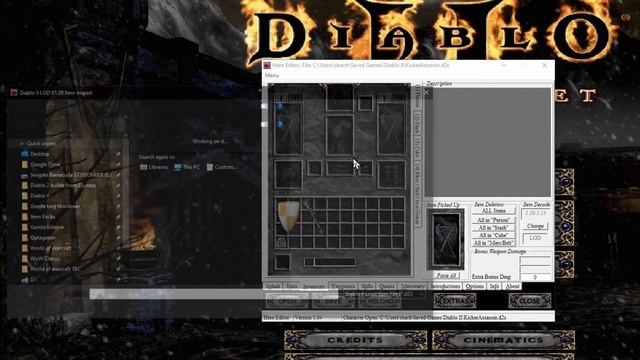Select Desktop in Item Import quick access
The width and height of the screenshot is (640, 360).
pos(40,154)
